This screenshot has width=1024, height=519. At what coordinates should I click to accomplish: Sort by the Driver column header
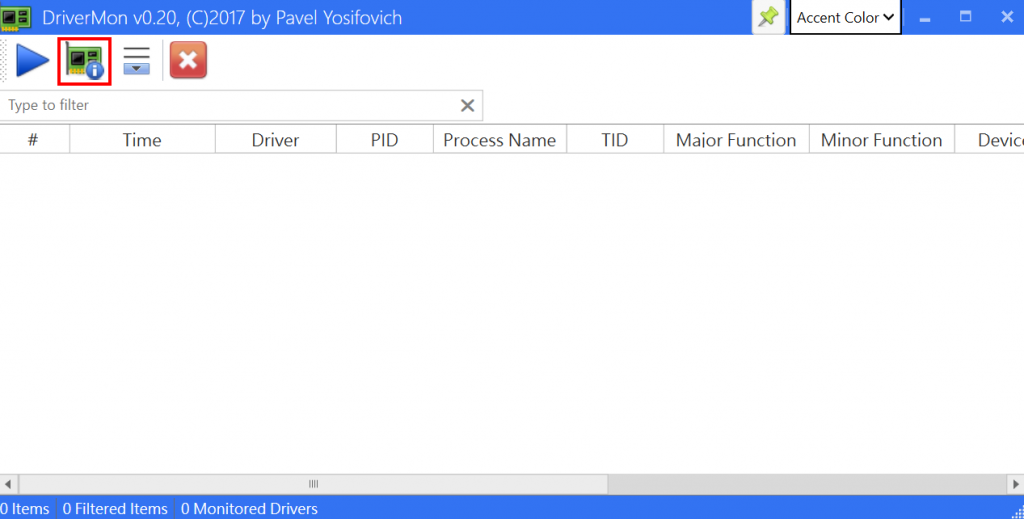pos(276,140)
